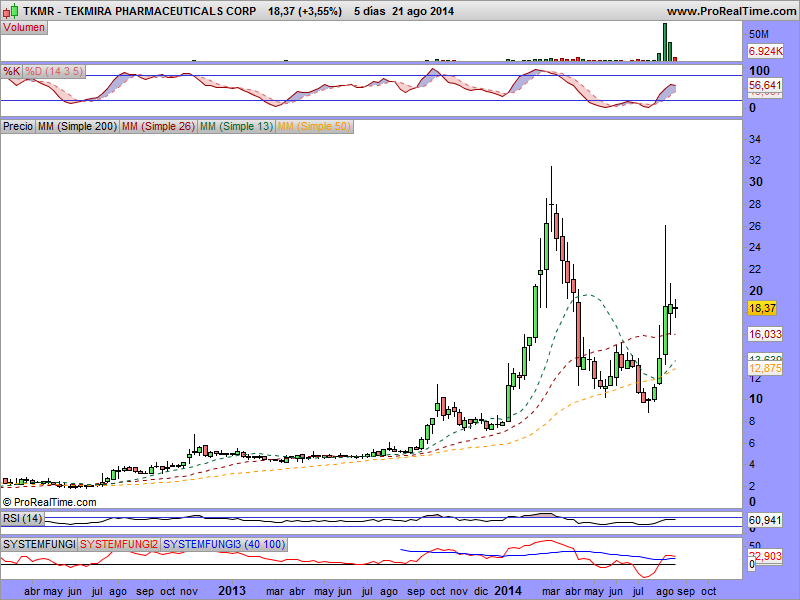Click the 56,641 stochastic value tag
800x600 pixels.
[x=765, y=85]
